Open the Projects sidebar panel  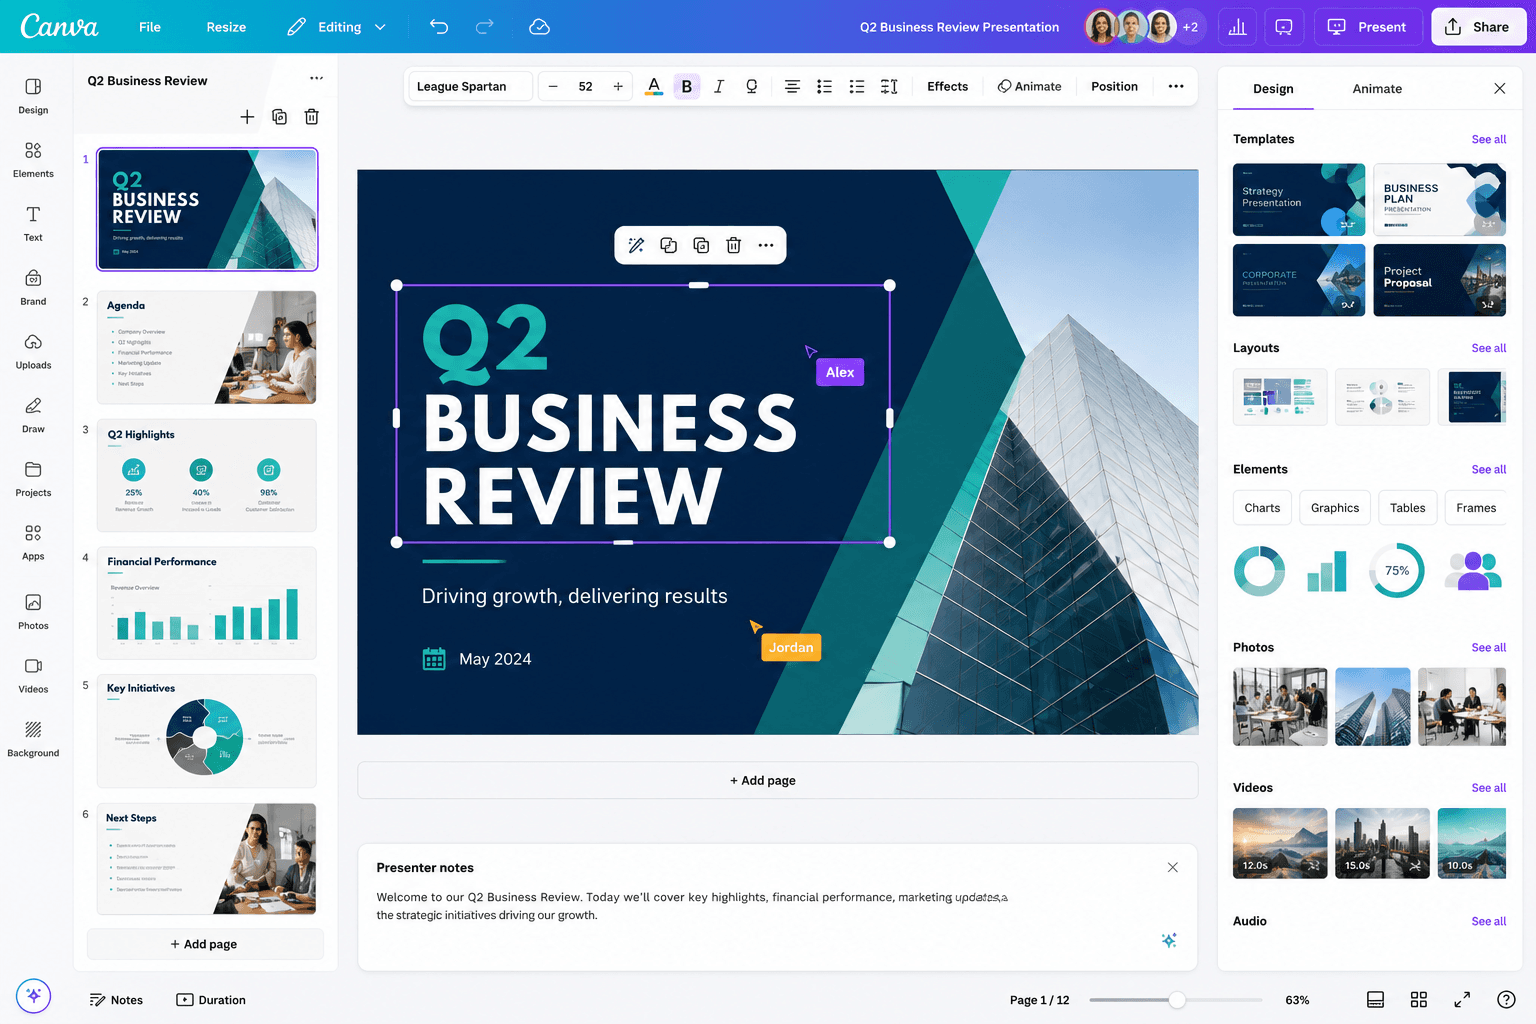(x=33, y=480)
